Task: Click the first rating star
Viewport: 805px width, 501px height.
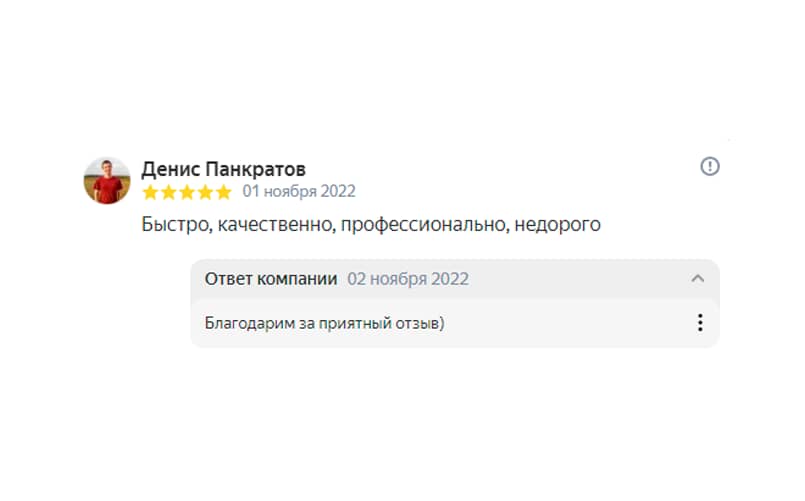Action: coord(151,192)
